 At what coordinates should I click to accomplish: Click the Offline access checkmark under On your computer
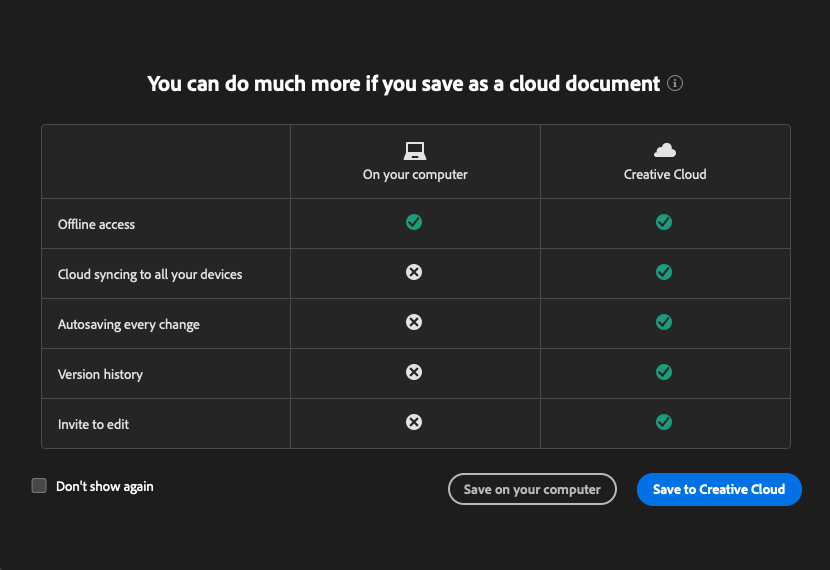tap(414, 222)
